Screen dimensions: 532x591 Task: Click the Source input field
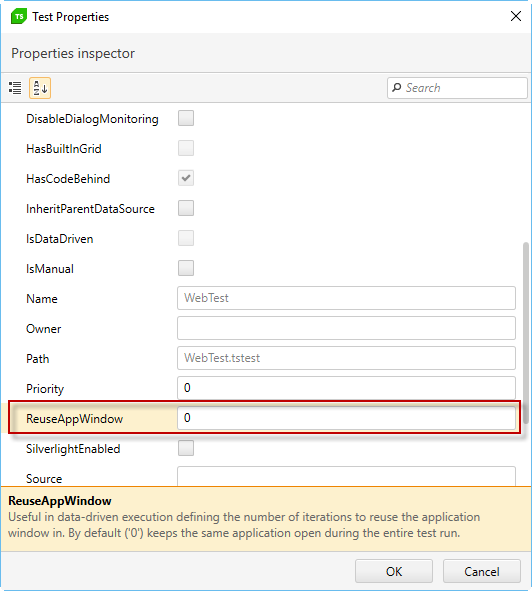346,476
